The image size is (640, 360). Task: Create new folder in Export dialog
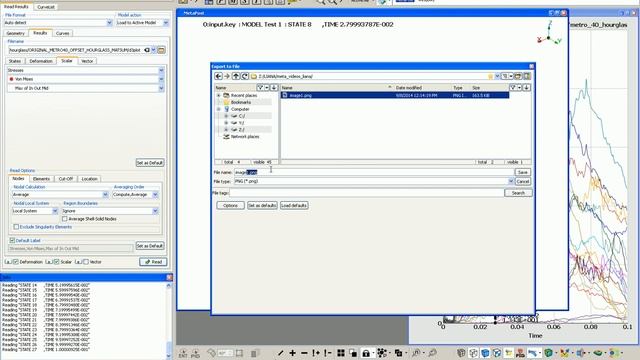518,76
